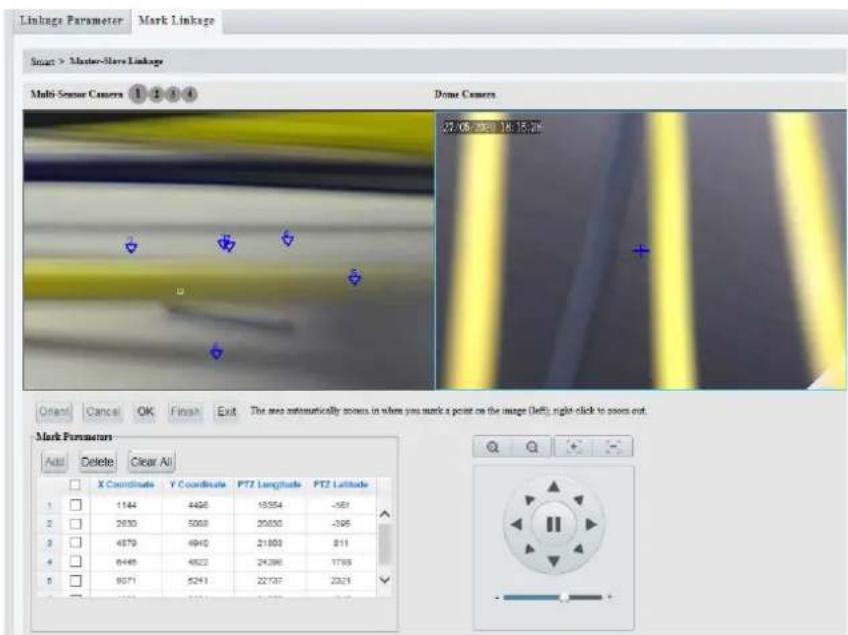This screenshot has width=848, height=635.
Task: Tilt dome camera up with PTZ arrow
Action: click(x=553, y=487)
